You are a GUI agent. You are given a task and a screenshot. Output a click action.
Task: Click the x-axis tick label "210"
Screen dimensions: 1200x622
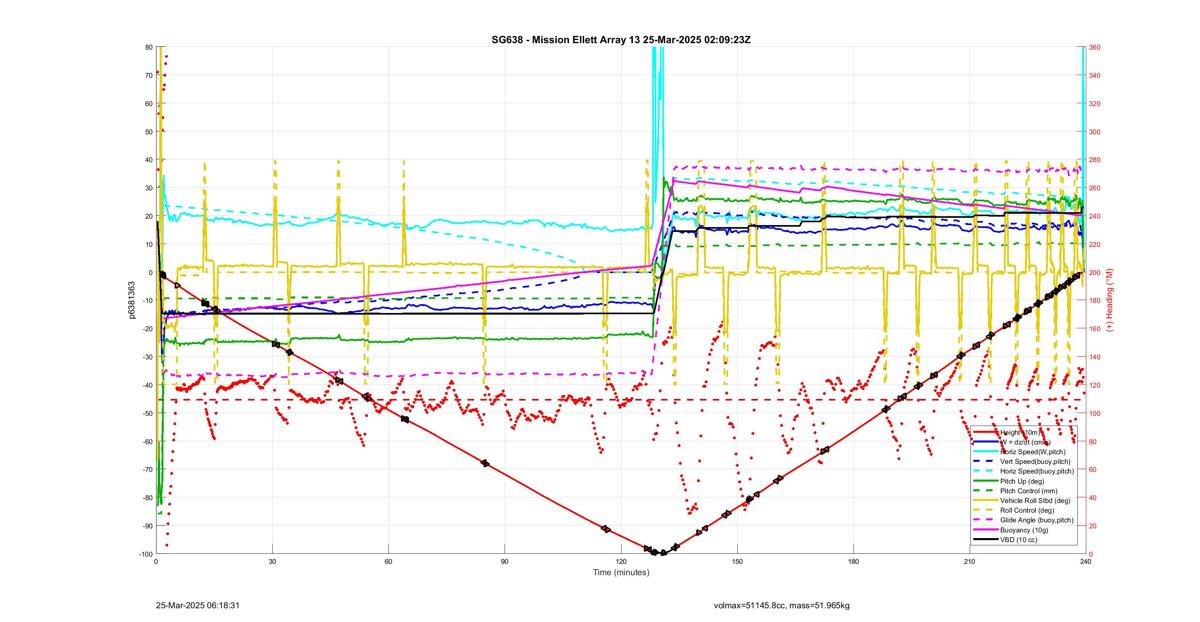(969, 562)
